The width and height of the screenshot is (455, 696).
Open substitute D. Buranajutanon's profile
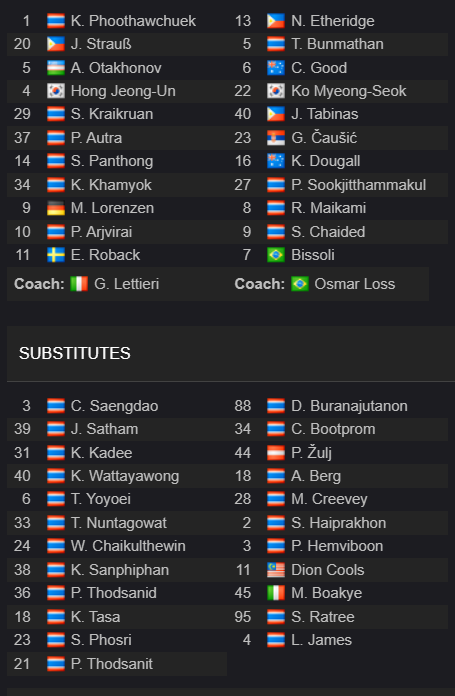[349, 406]
